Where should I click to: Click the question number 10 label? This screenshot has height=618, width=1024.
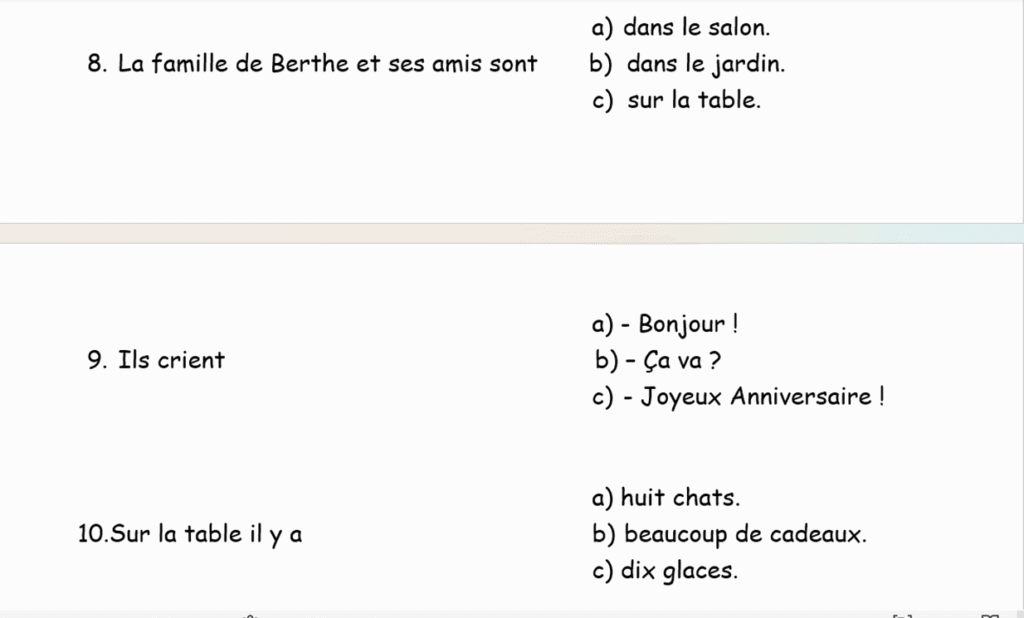[91, 534]
